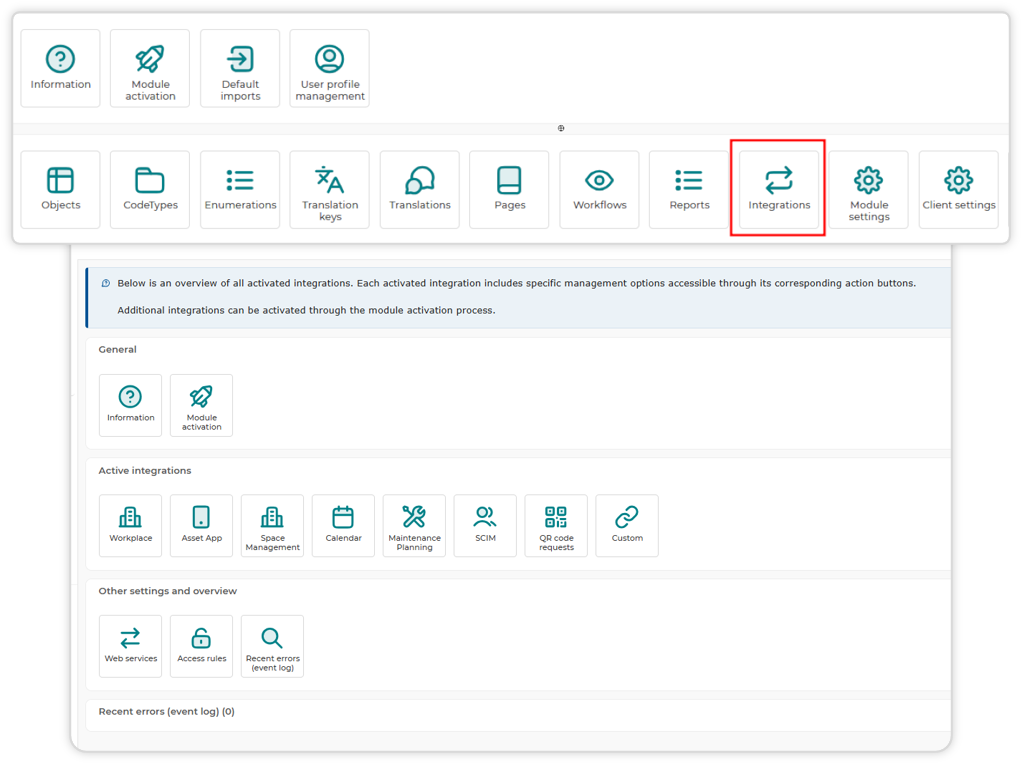Screen dimensions: 1022x764
Task: Open the Recent errors magnifier tile
Action: pos(272,646)
